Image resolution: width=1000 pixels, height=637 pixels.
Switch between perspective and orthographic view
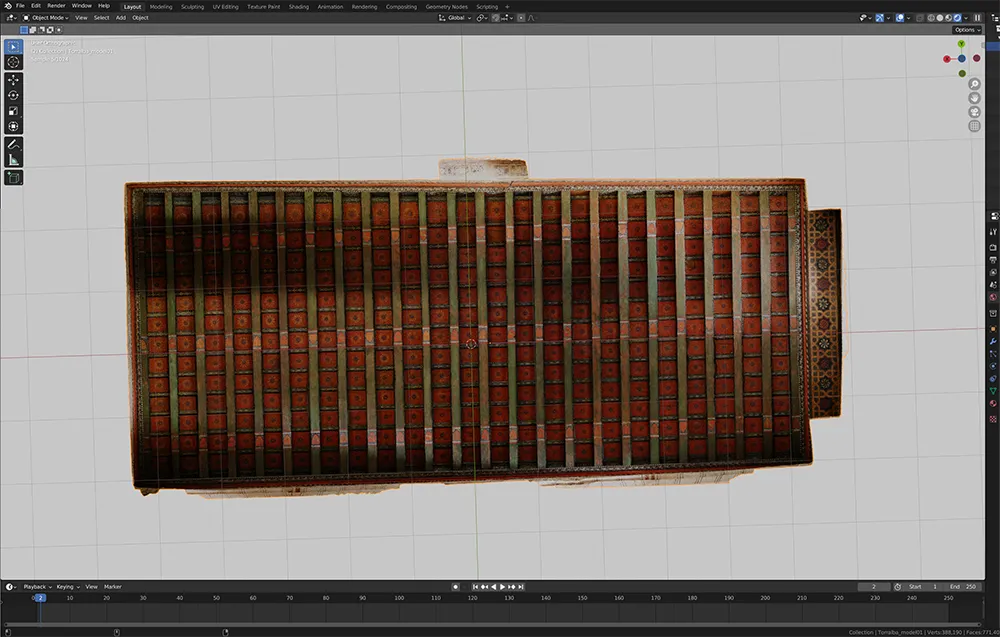974,126
